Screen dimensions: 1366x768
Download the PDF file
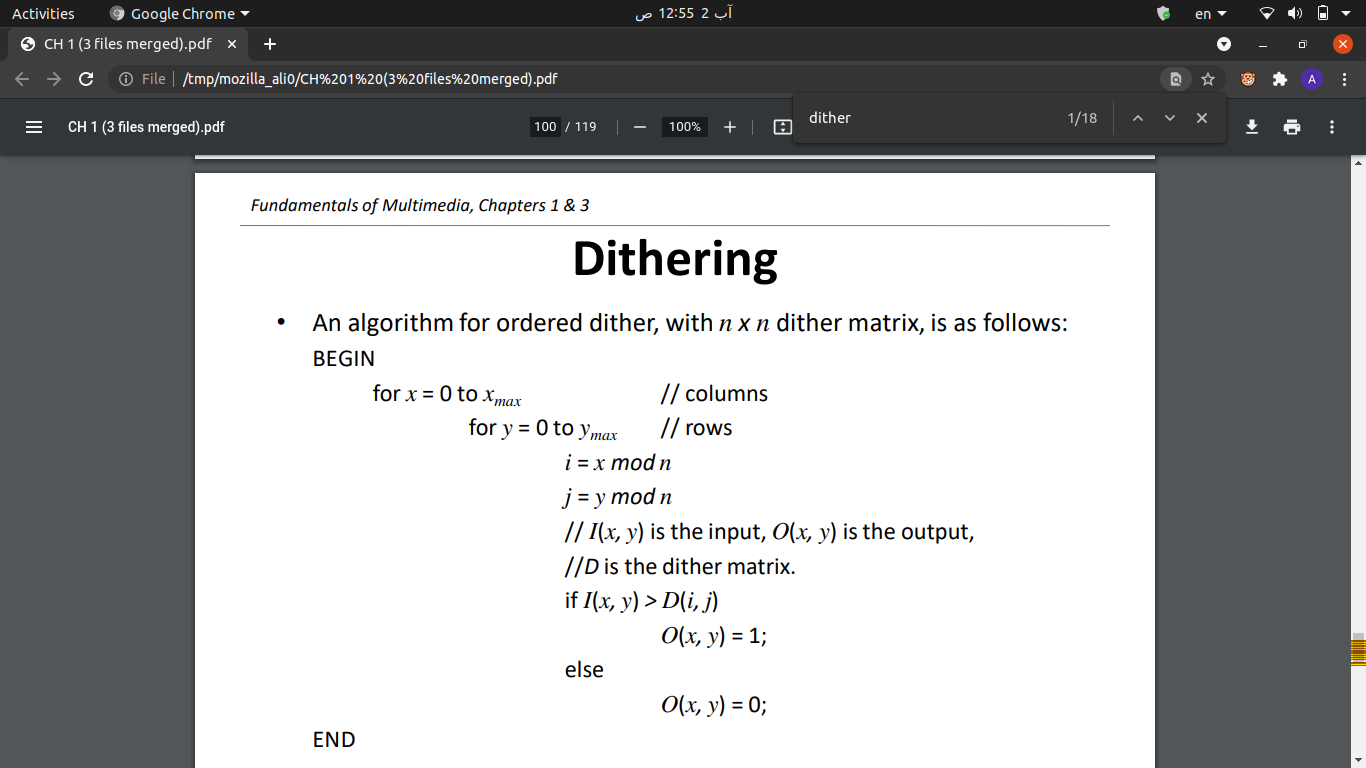pyautogui.click(x=1252, y=127)
